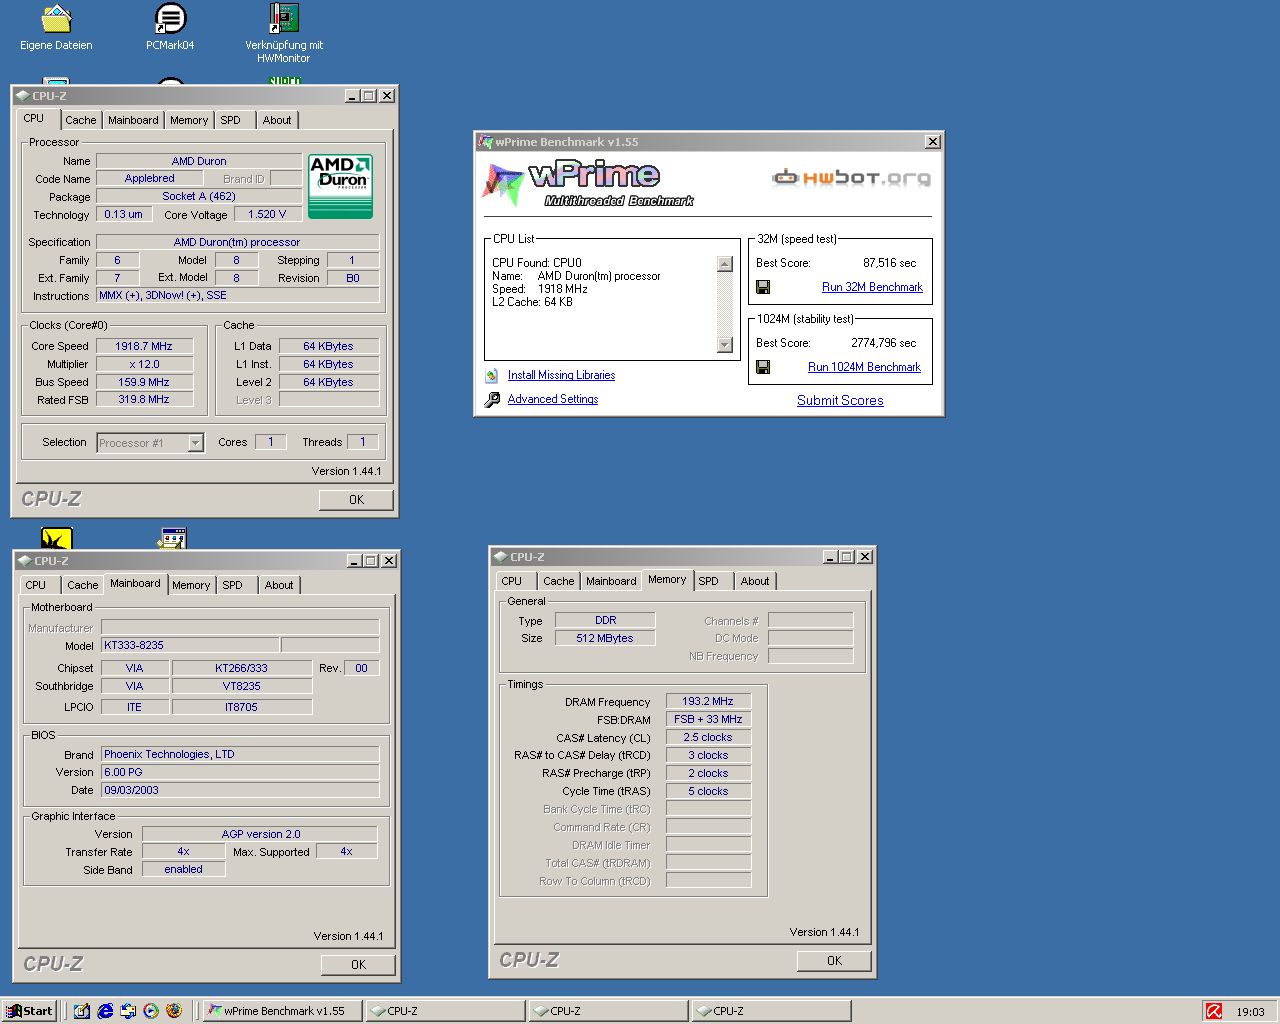Open Firefox from the quick launch bar
This screenshot has width=1280, height=1024.
click(x=174, y=1011)
